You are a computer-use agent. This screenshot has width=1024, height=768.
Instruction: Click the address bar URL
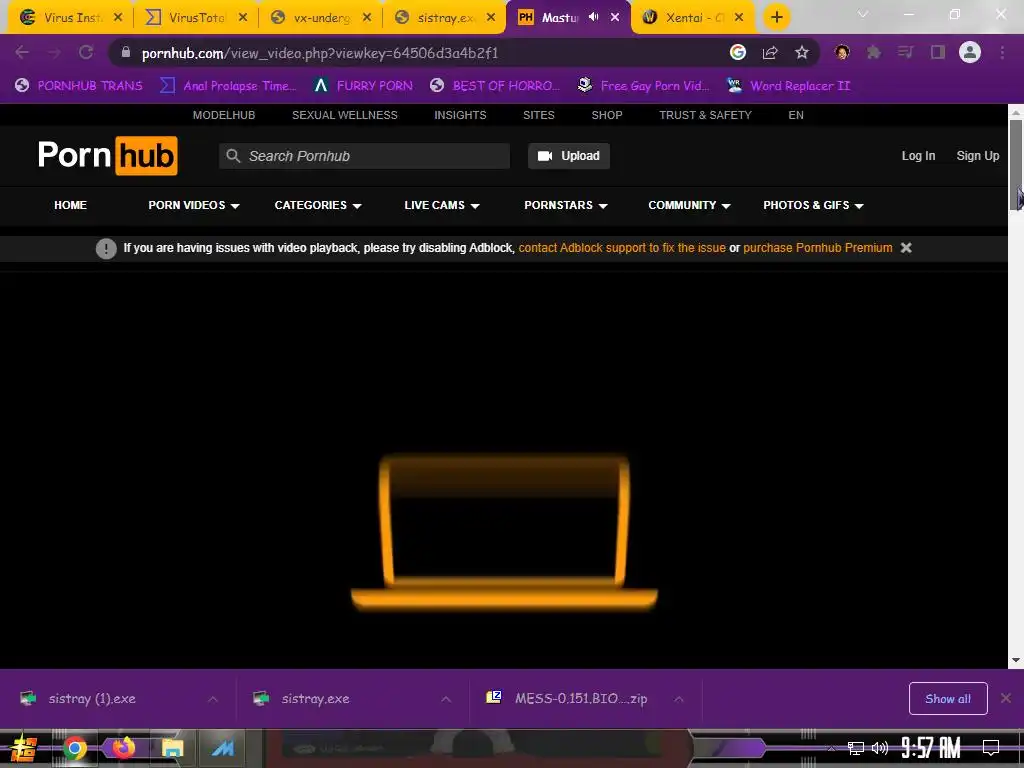320,53
